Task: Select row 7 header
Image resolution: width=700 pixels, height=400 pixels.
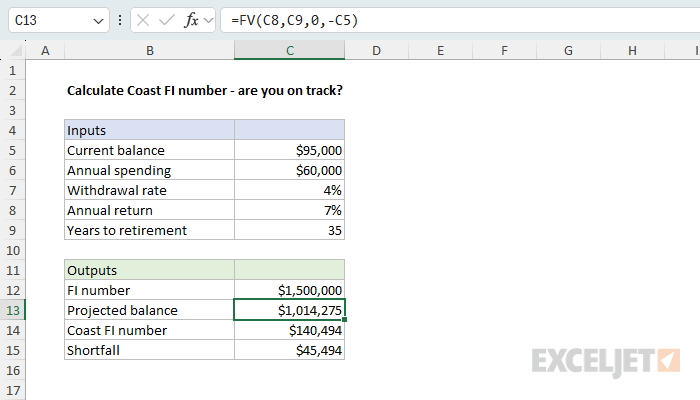Action: point(12,191)
